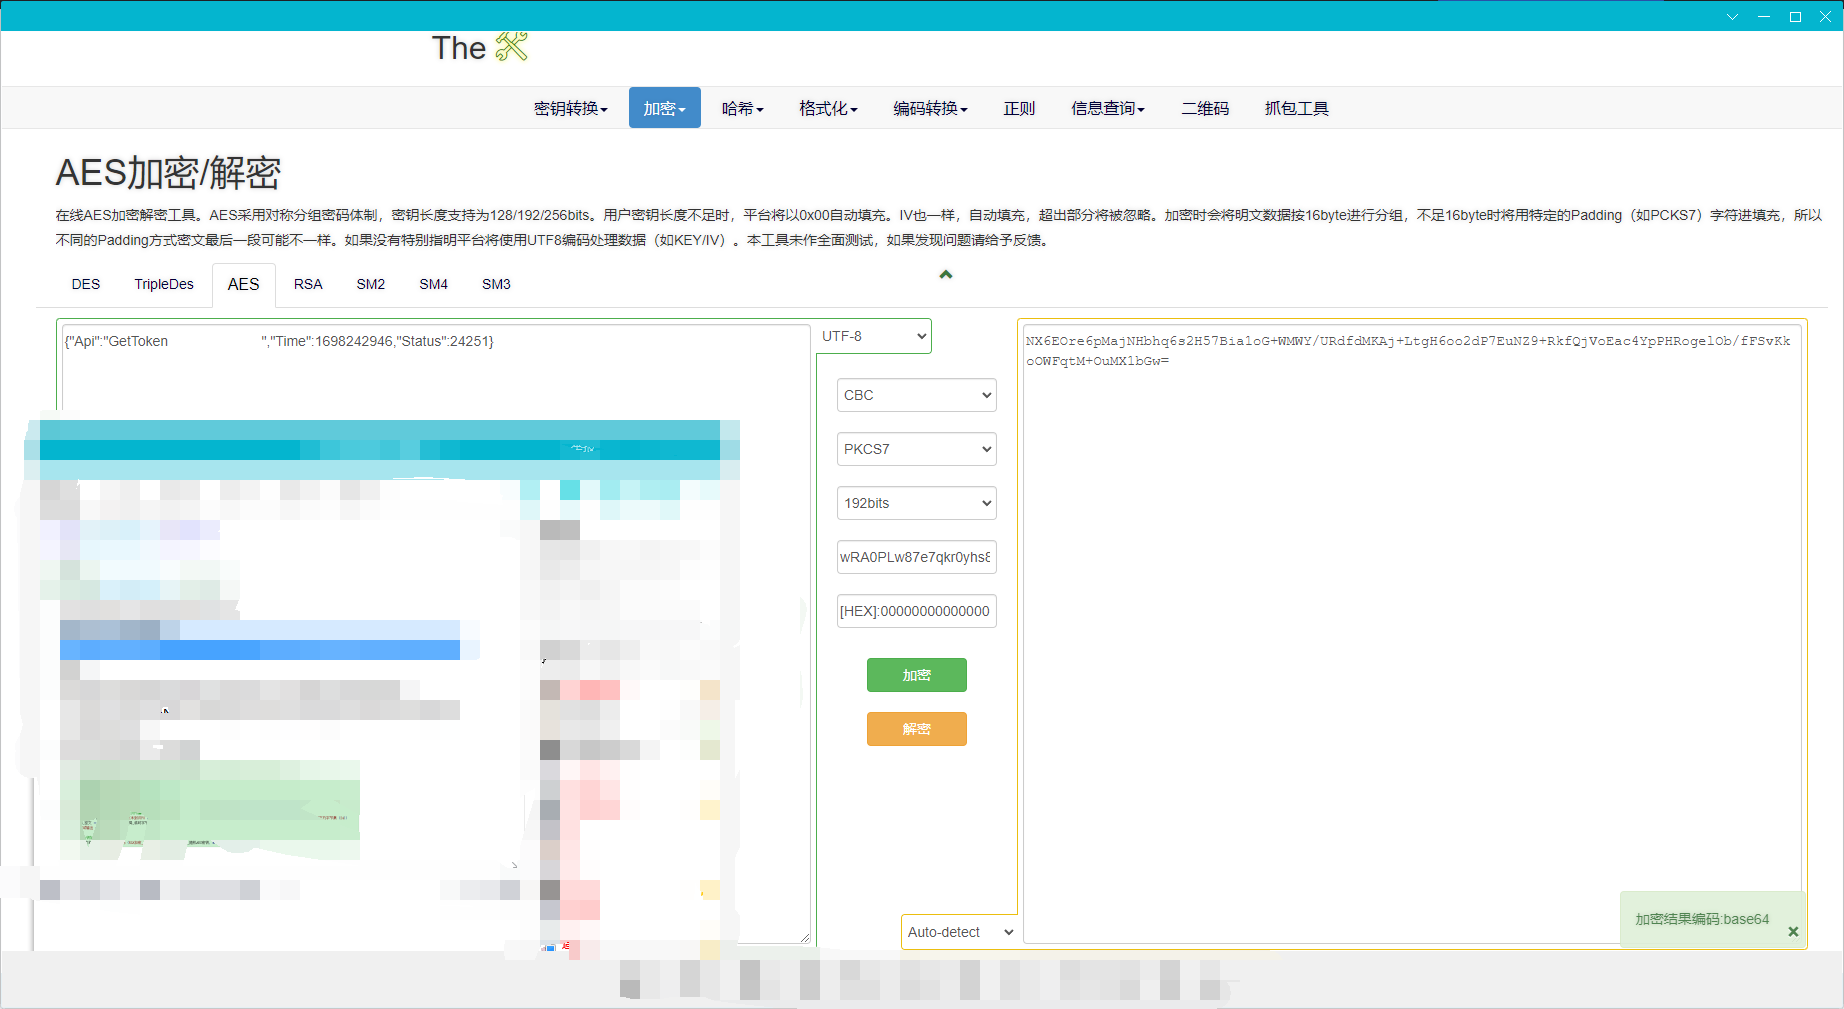Go to the 正则 page
This screenshot has width=1844, height=1009.
point(1019,108)
